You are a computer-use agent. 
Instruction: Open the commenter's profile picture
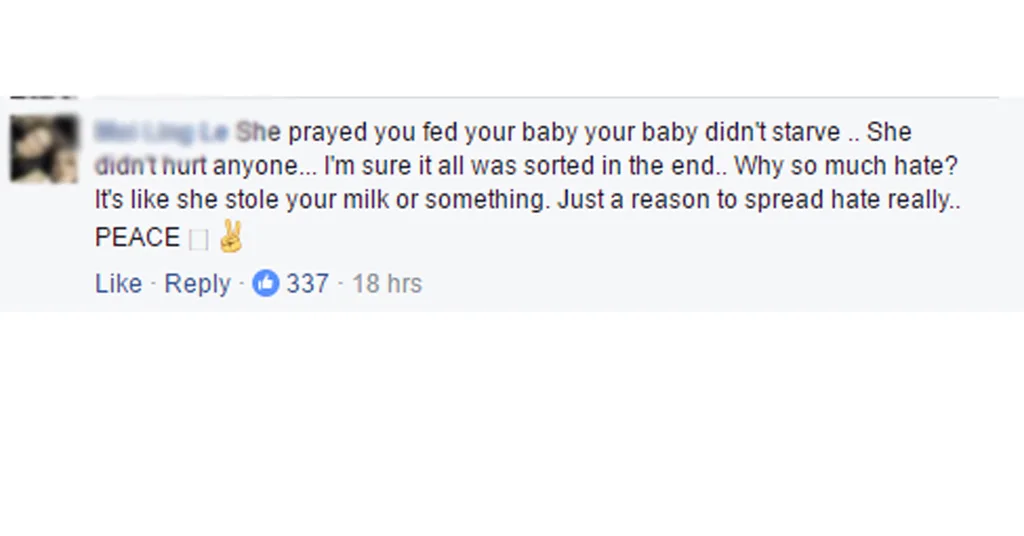click(44, 148)
